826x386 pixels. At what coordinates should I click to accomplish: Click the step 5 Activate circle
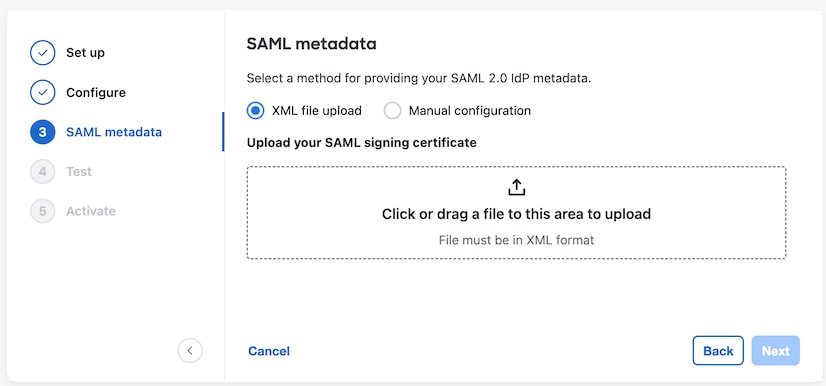(43, 211)
